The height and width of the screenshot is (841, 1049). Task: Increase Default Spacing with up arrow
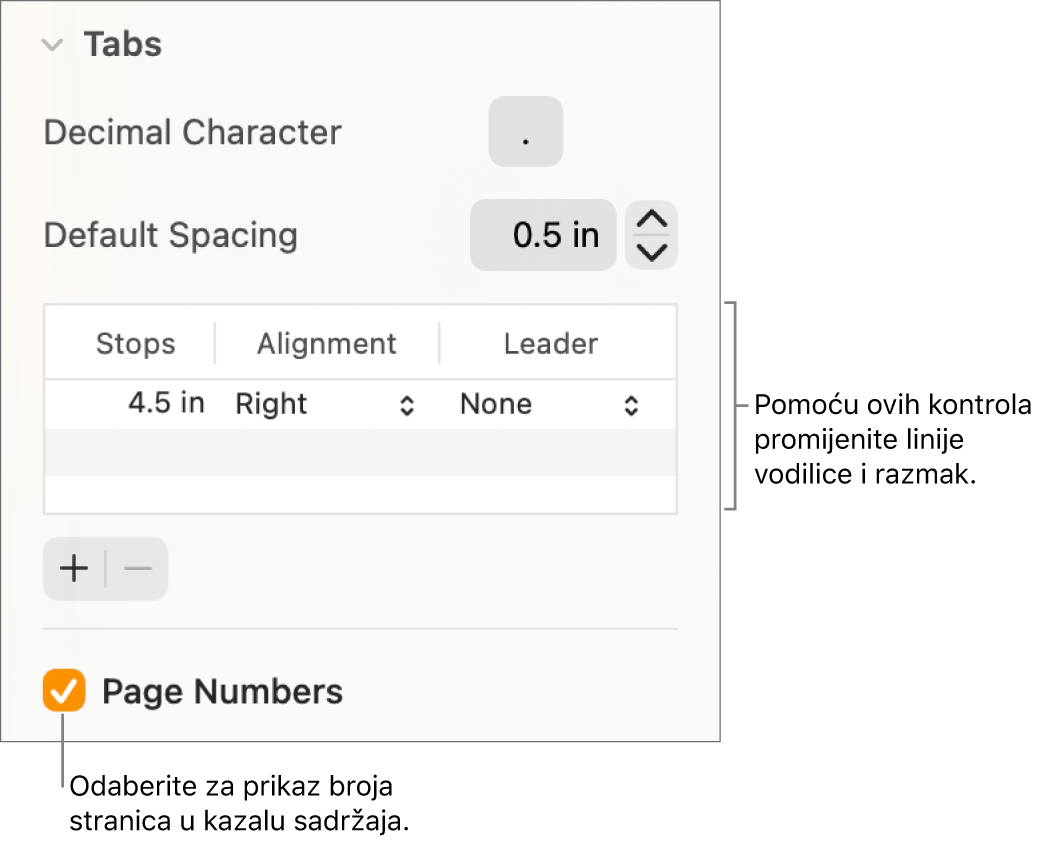[652, 221]
